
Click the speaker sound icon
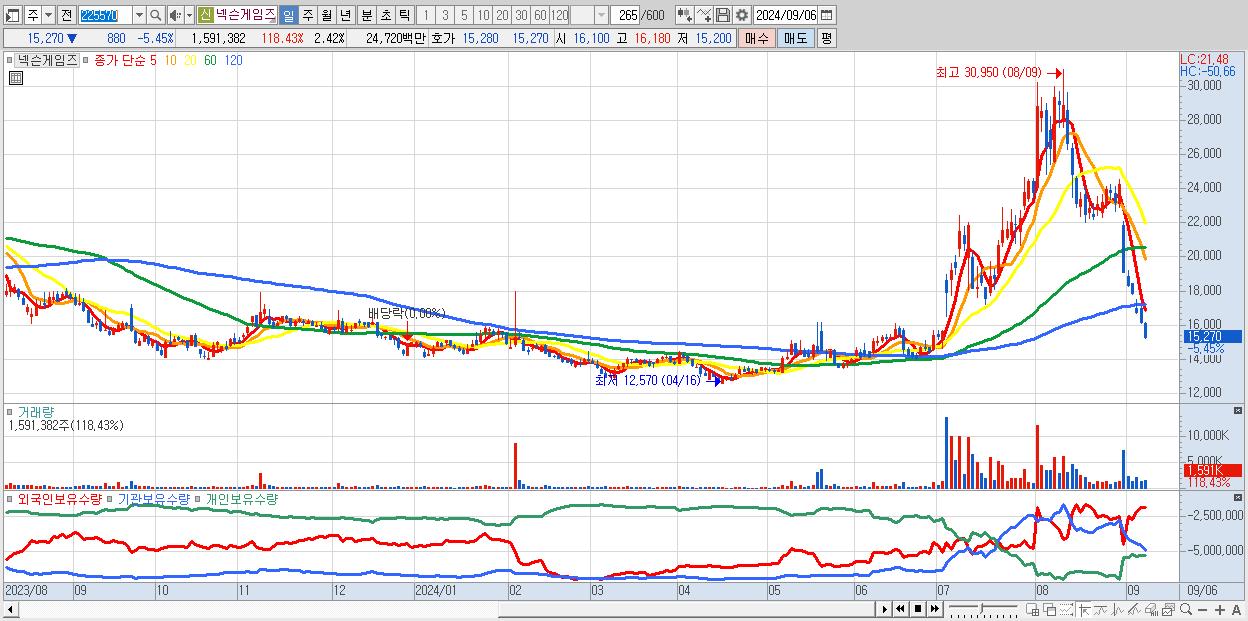click(x=175, y=15)
